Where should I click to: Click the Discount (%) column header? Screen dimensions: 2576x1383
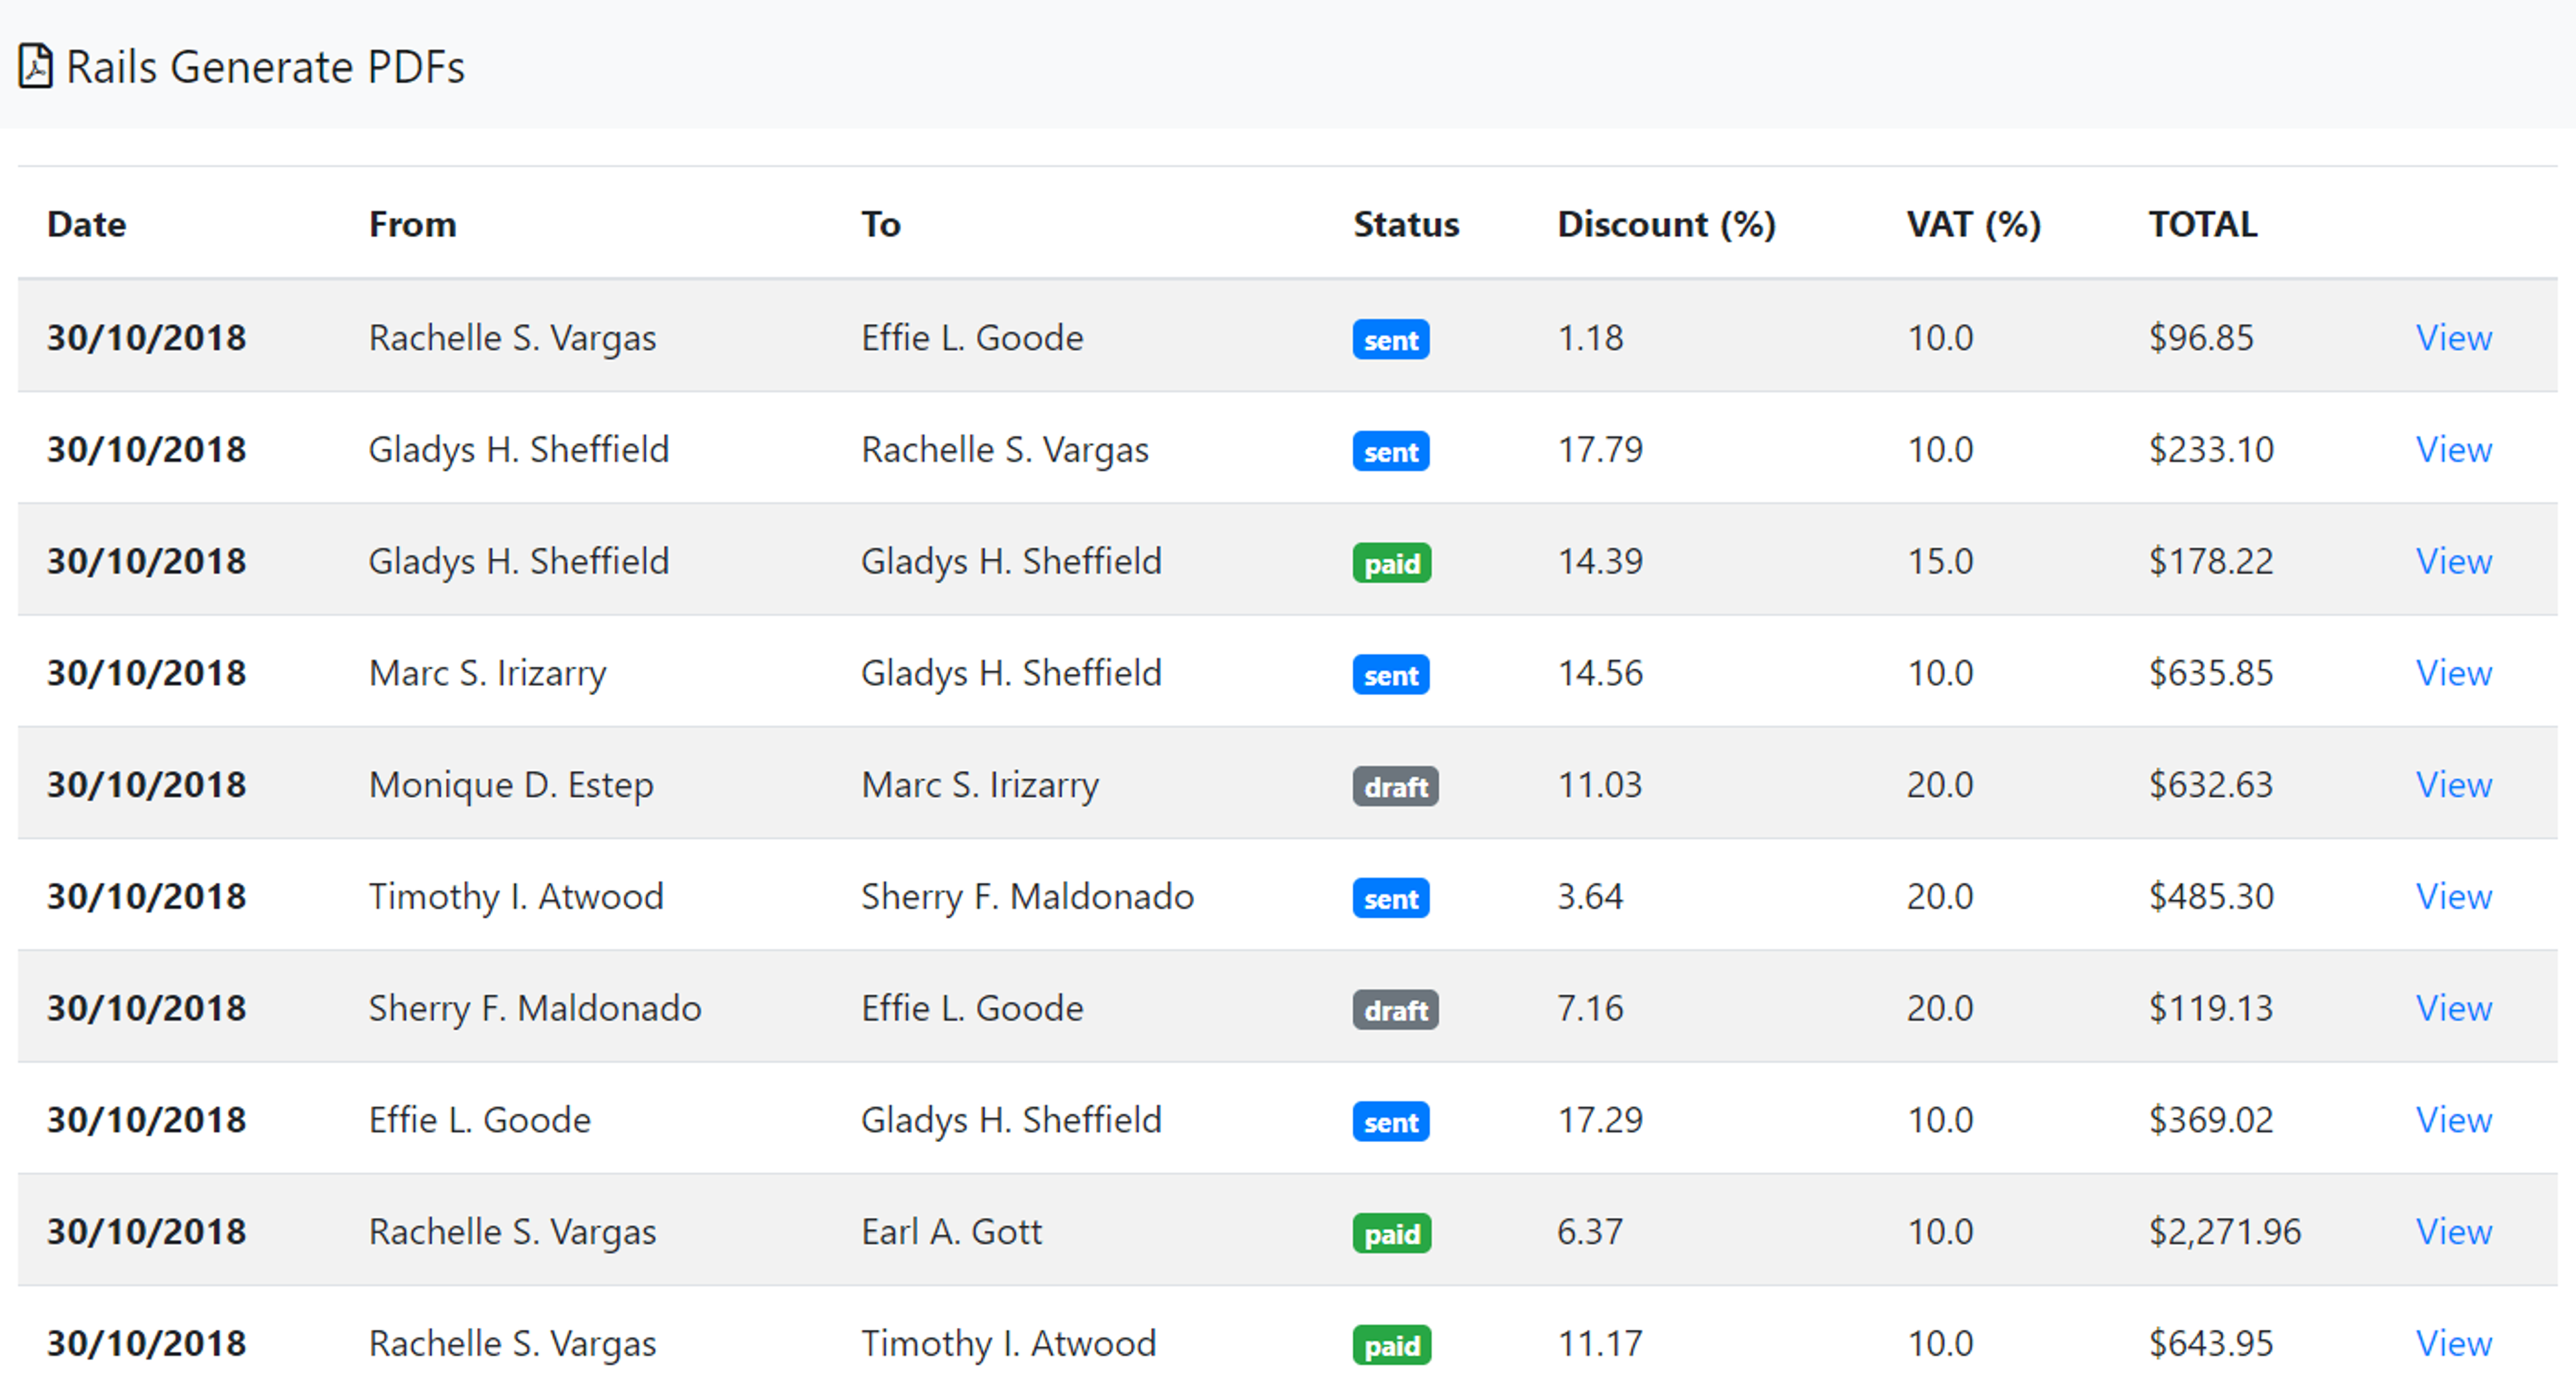(1665, 224)
